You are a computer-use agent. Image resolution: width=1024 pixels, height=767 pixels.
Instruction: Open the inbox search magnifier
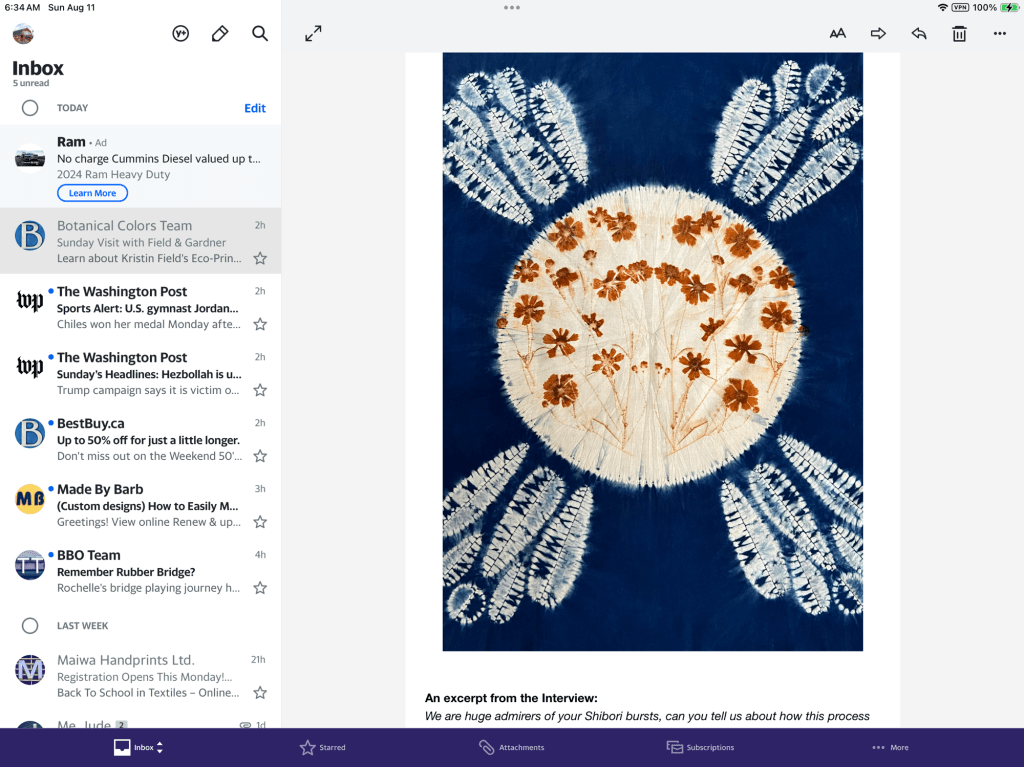coord(260,34)
